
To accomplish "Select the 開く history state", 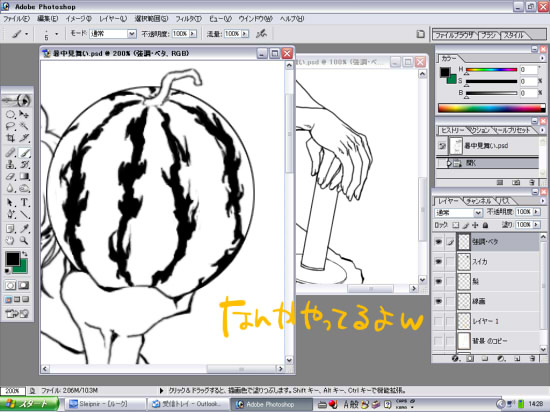I will pyautogui.click(x=488, y=163).
